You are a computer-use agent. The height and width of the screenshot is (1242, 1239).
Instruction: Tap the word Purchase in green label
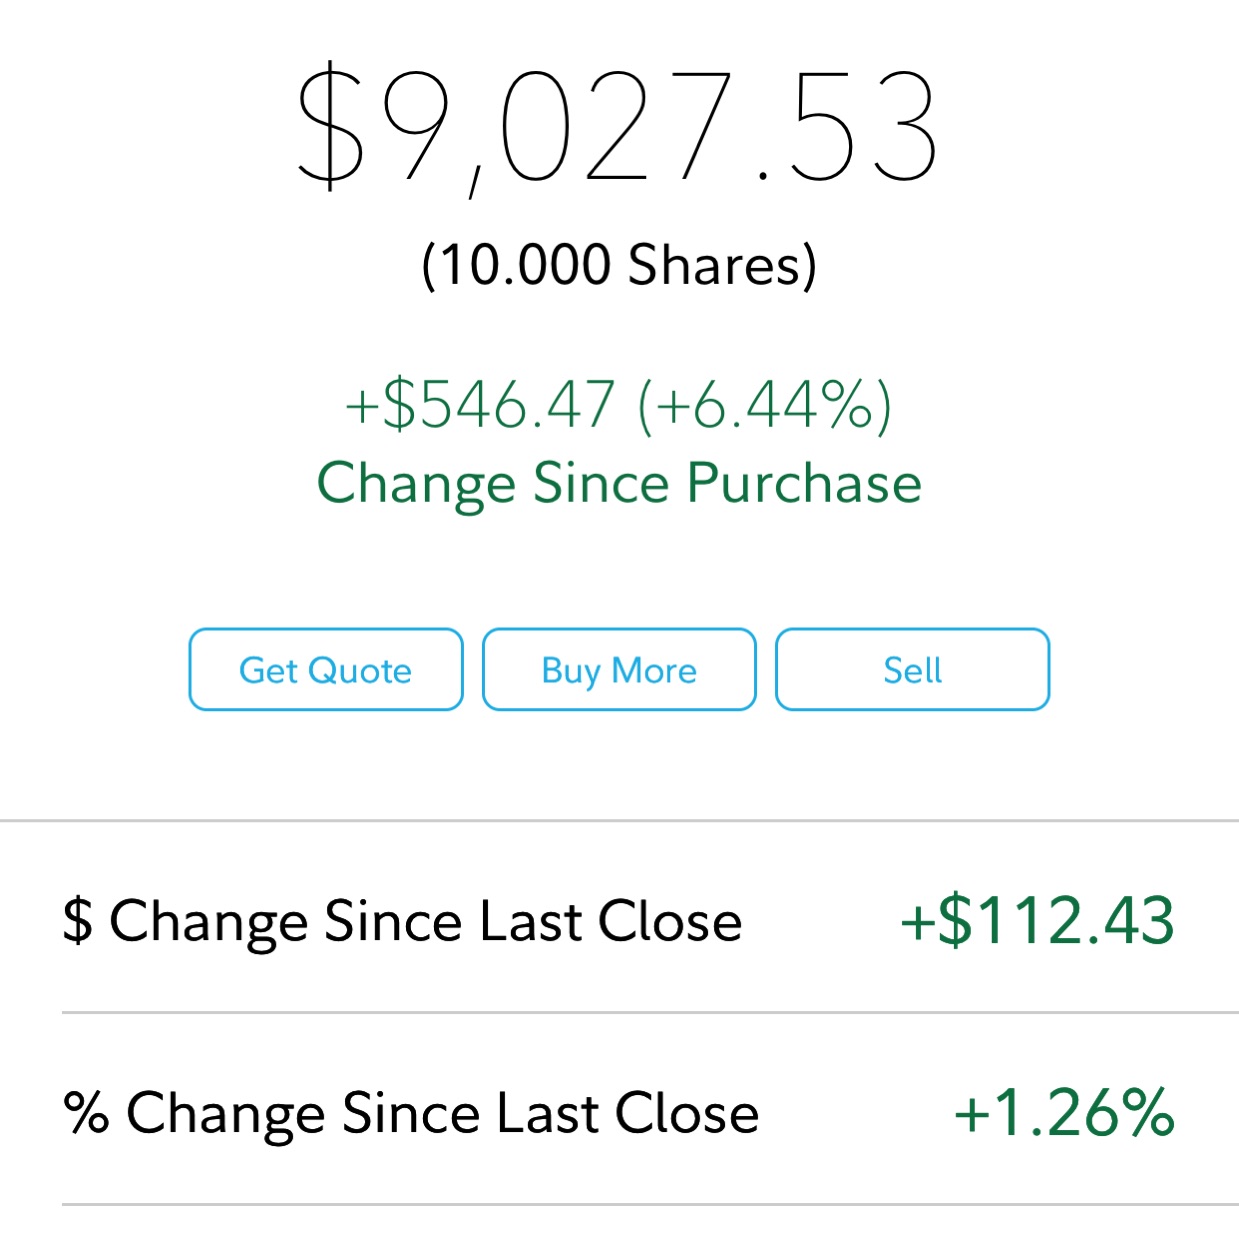[x=804, y=485]
